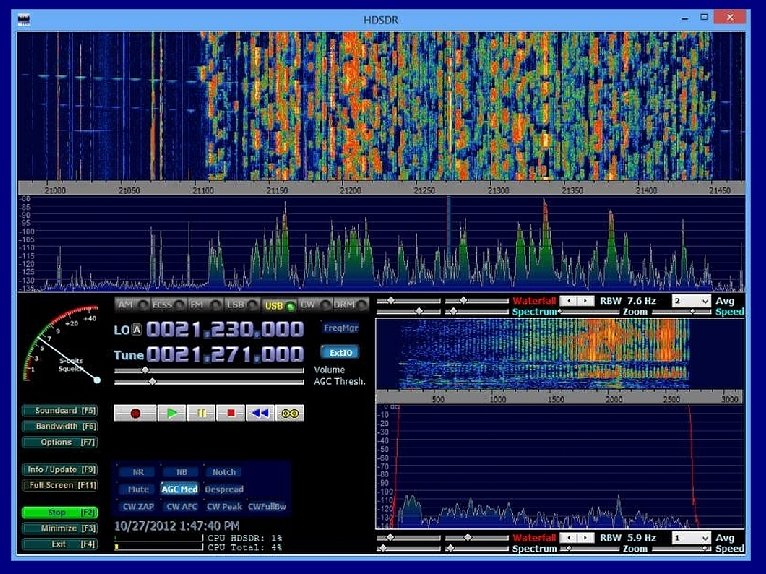Click the upper Waterfall label's first slider
Image resolution: width=766 pixels, height=574 pixels.
(391, 301)
